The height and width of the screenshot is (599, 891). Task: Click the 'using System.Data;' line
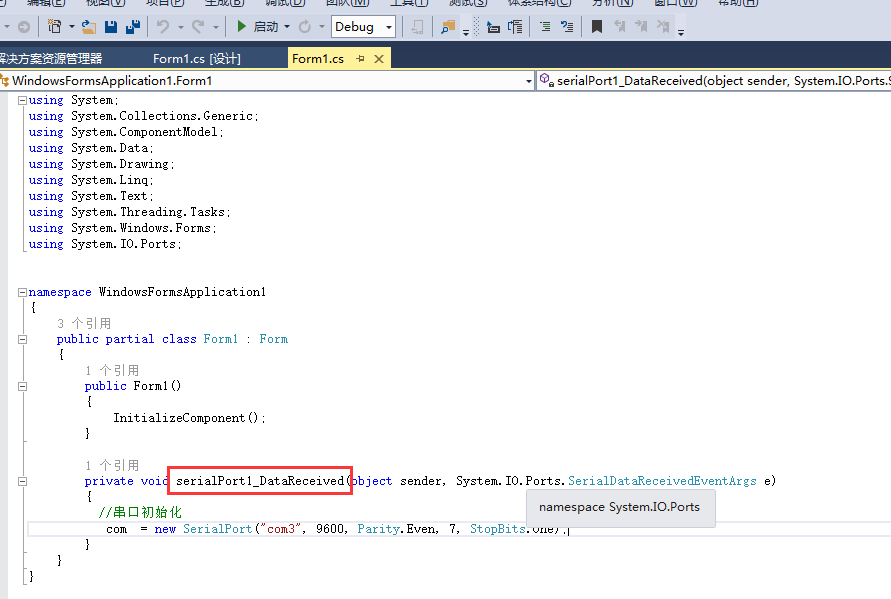[91, 148]
